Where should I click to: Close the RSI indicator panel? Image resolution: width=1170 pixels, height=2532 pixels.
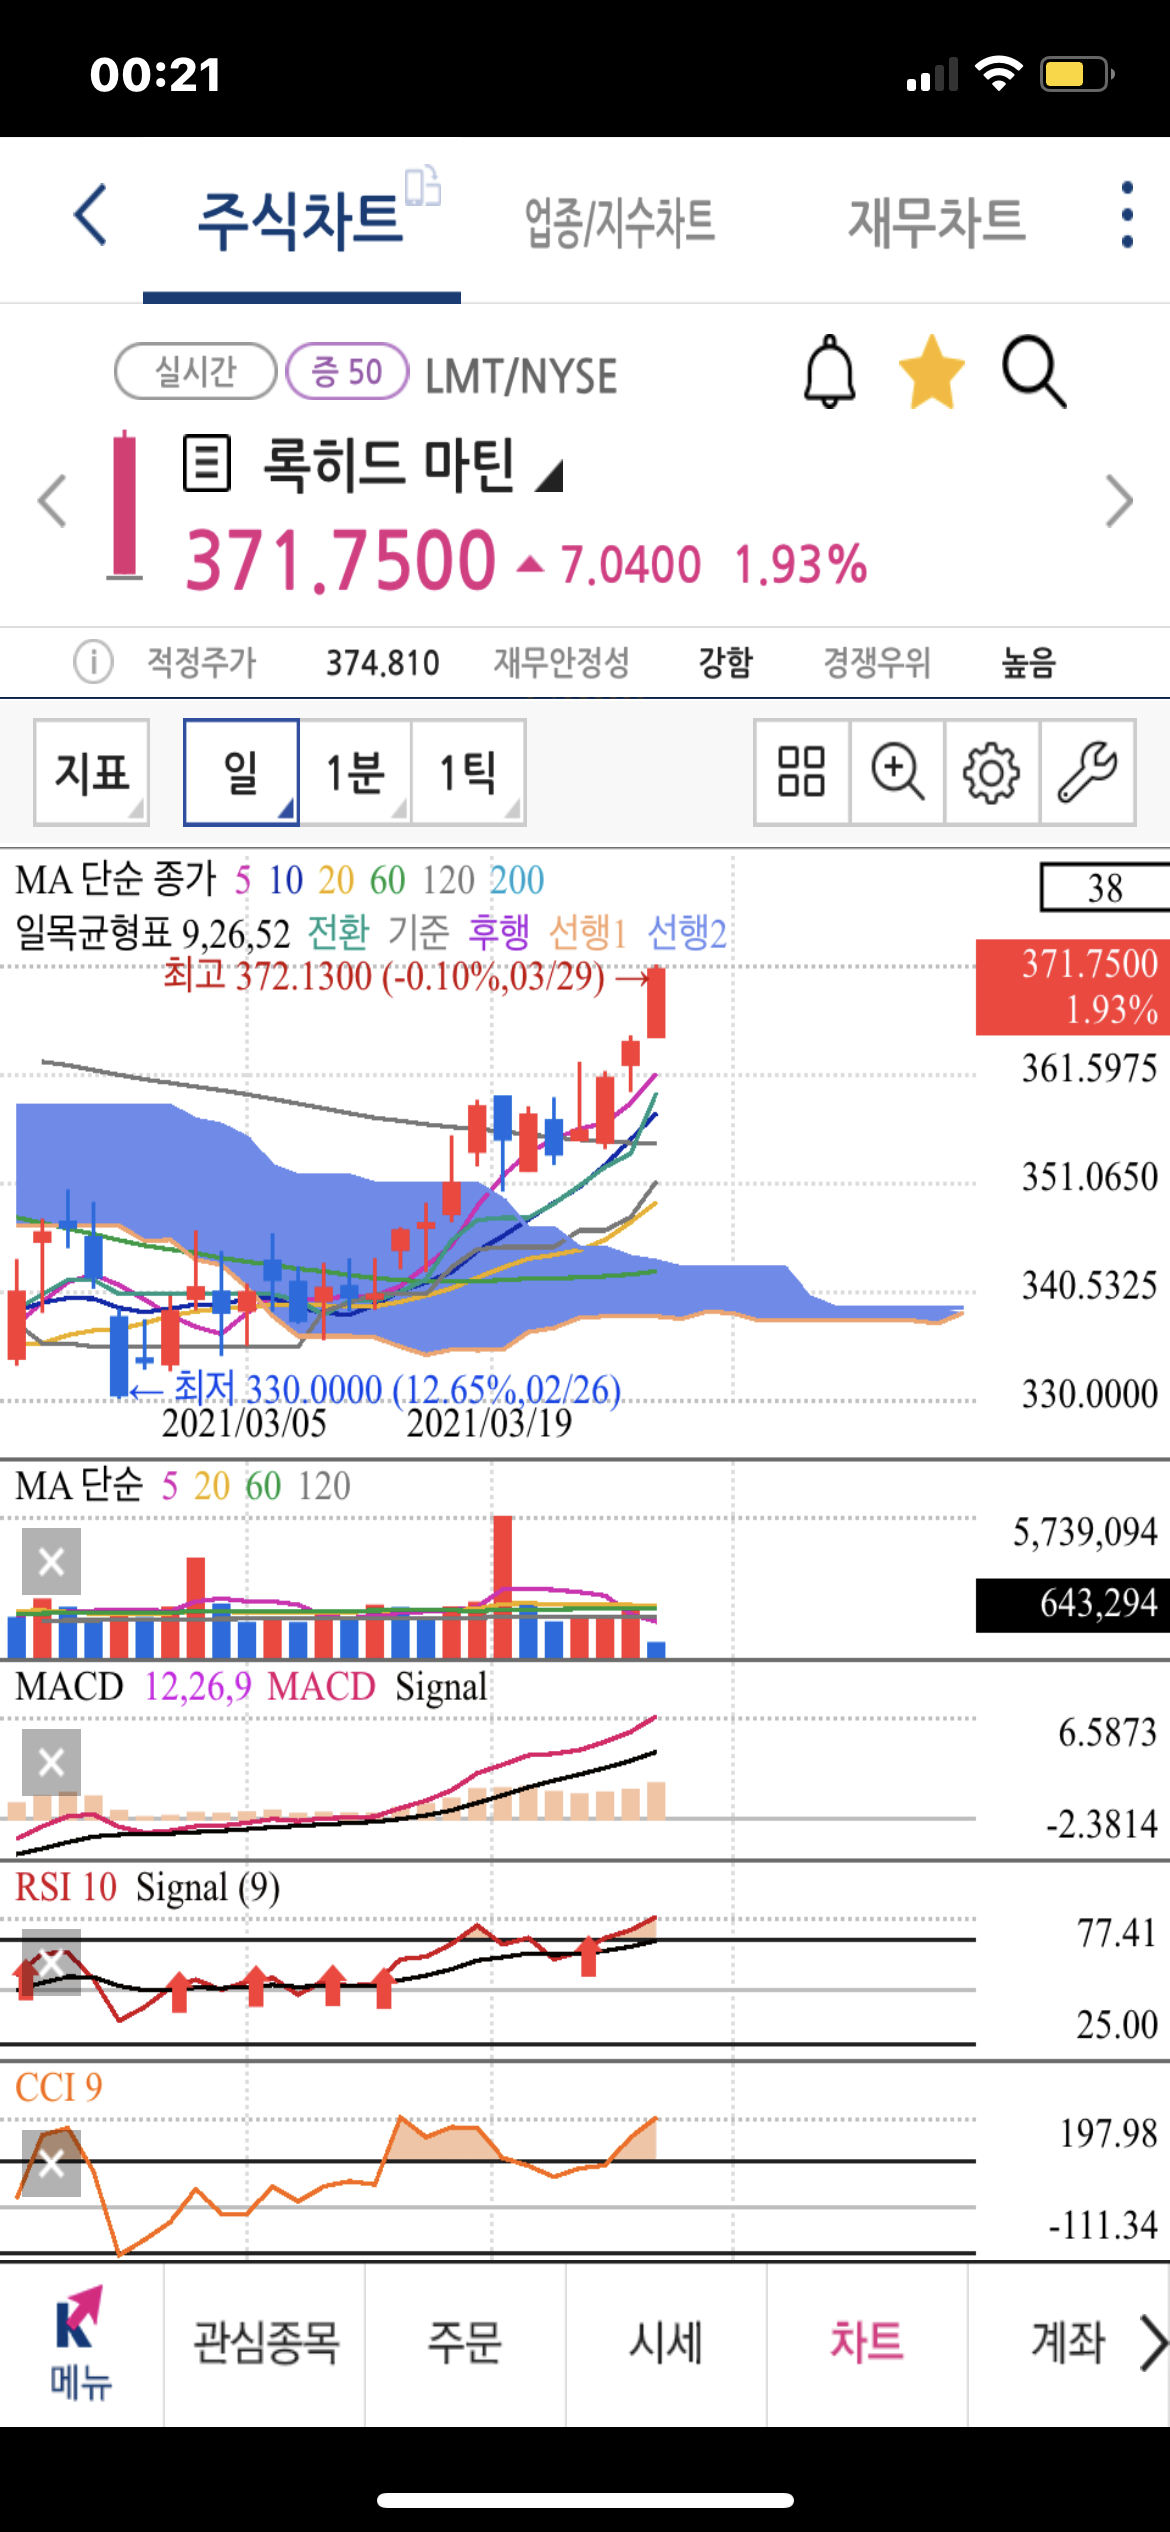51,1962
